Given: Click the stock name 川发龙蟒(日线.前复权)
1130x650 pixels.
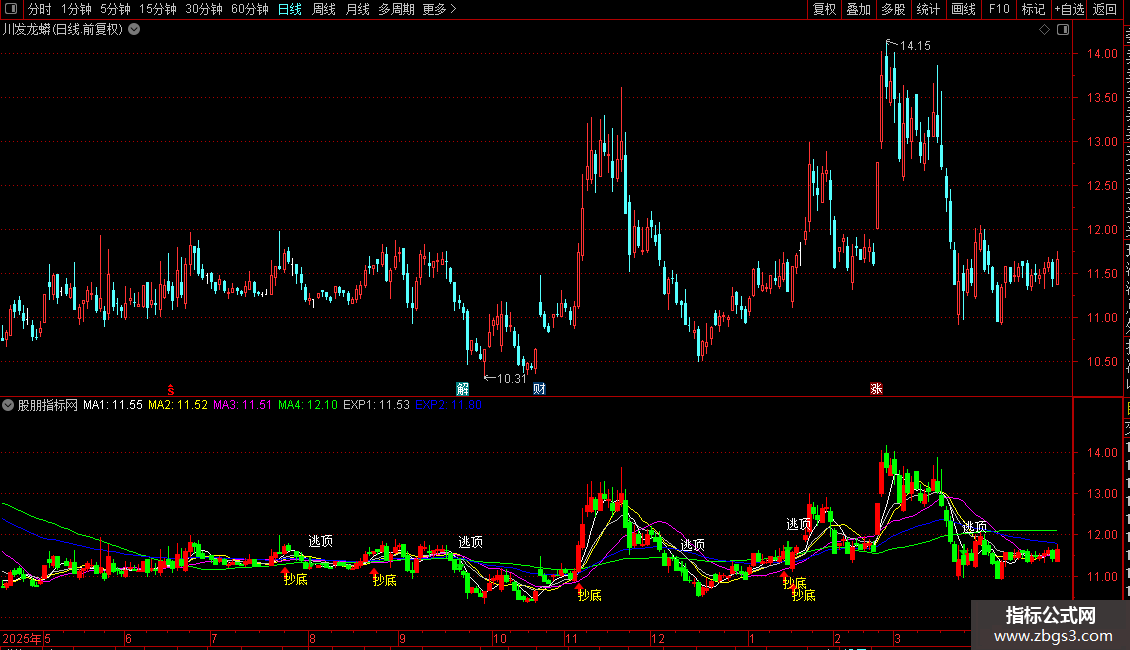Looking at the screenshot, I should point(63,30).
